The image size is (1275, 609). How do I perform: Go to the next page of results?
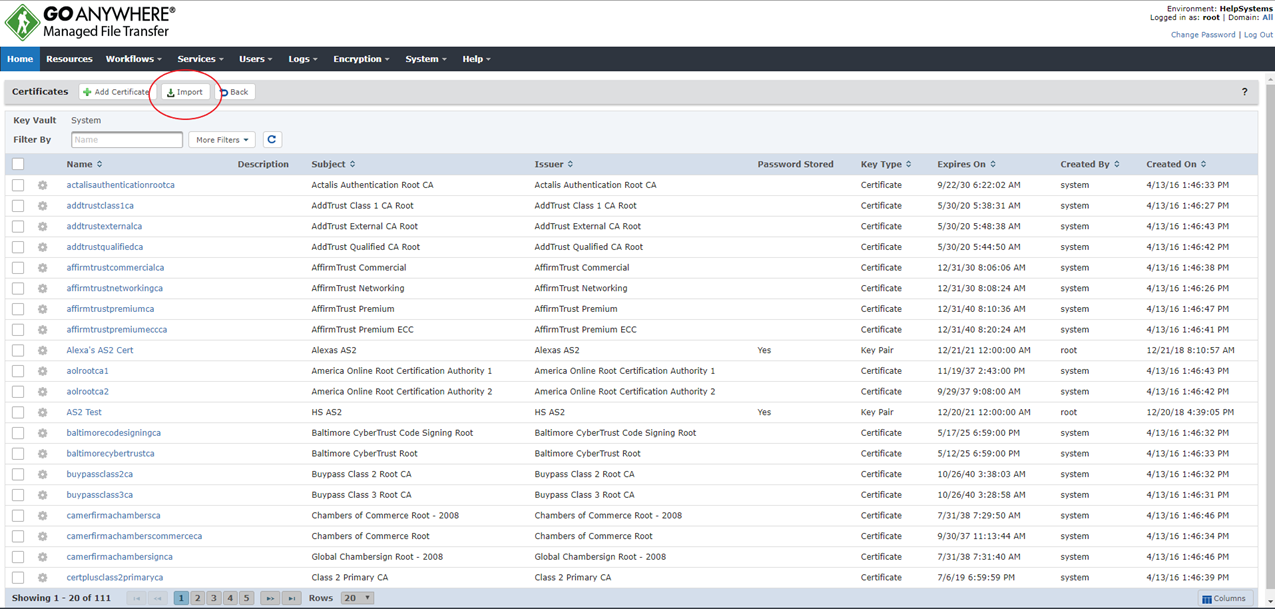(x=269, y=598)
